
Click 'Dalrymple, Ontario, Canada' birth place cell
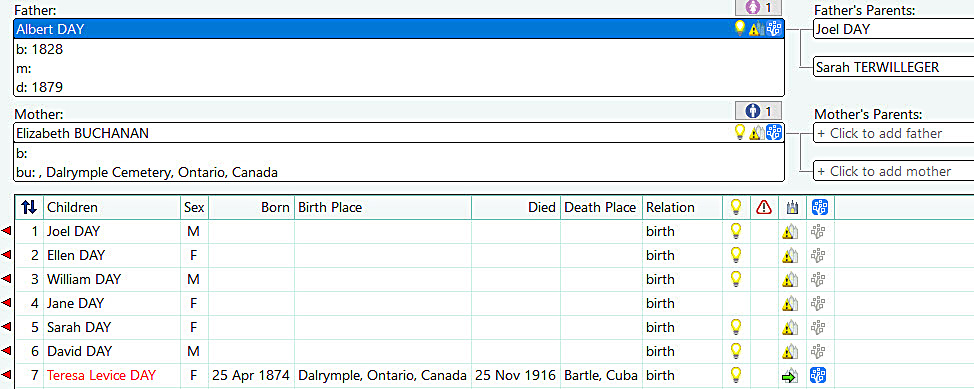[x=383, y=375]
